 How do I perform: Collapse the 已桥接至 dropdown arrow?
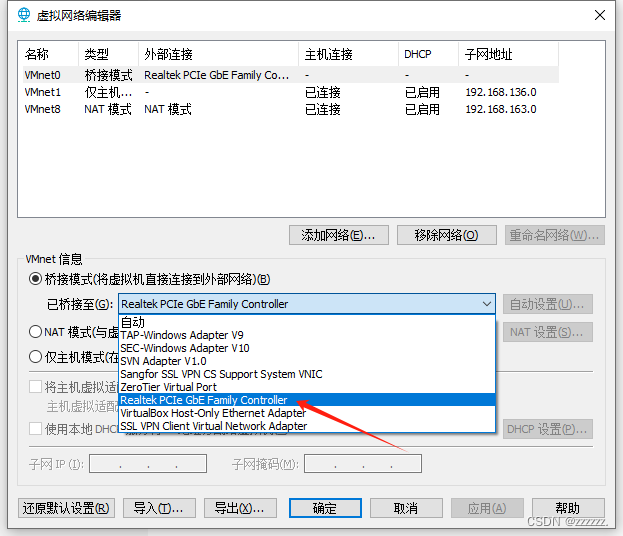(x=487, y=304)
